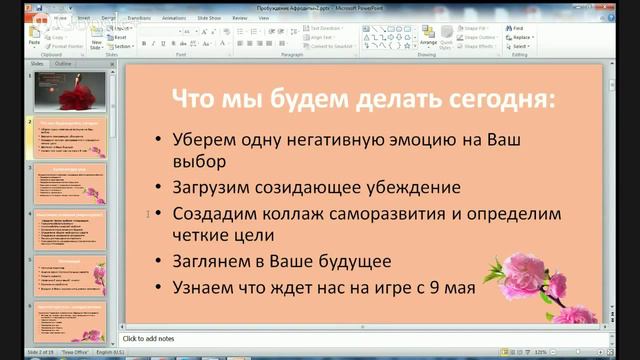Click Convert to SmartArt button

(x=329, y=47)
